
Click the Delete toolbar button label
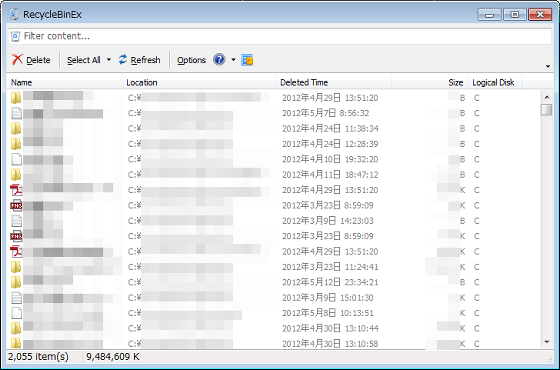click(x=38, y=60)
